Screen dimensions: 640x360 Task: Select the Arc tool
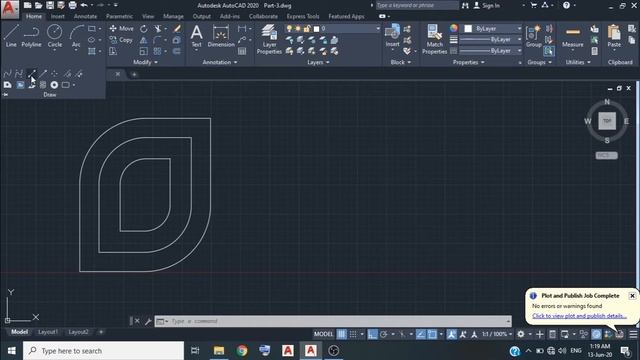(x=76, y=36)
